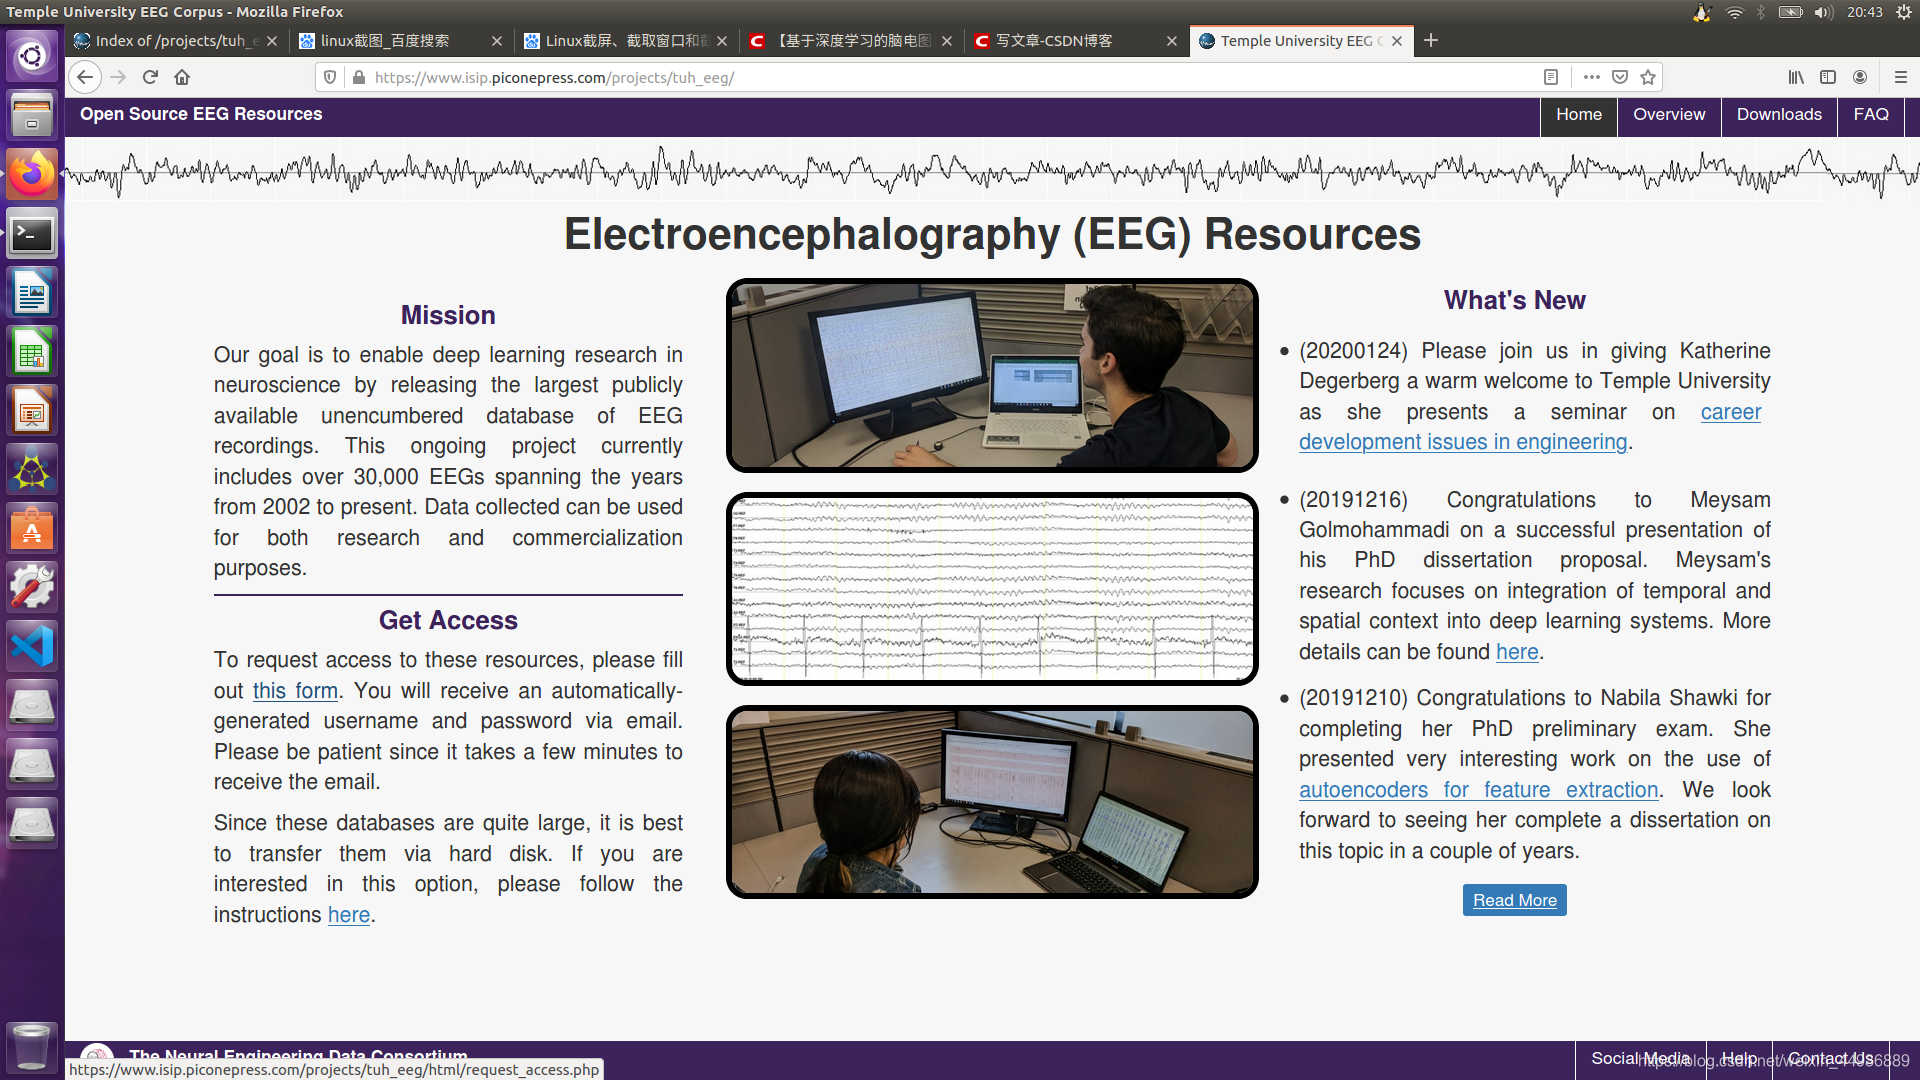Open Ubuntu dash search in launcher

(32, 55)
